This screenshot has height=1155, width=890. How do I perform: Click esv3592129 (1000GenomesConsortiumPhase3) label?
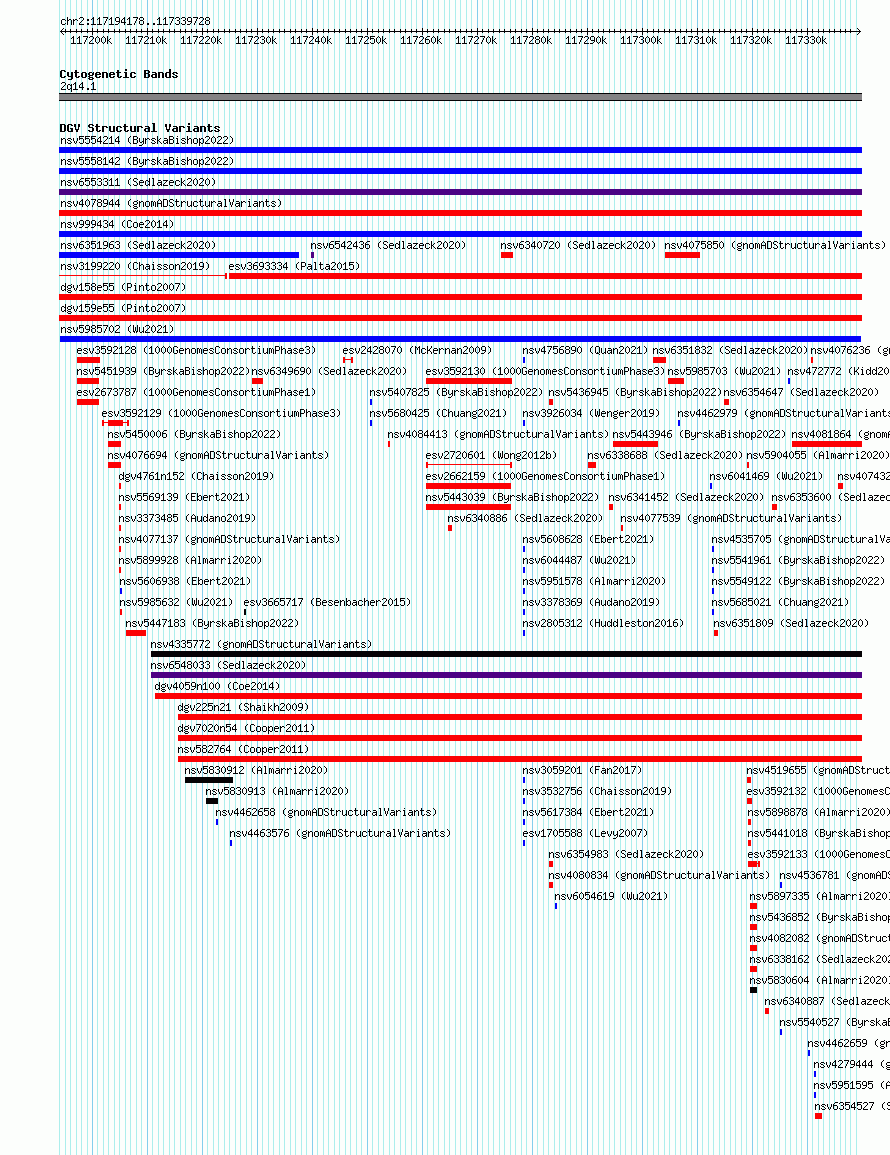pyautogui.click(x=221, y=413)
